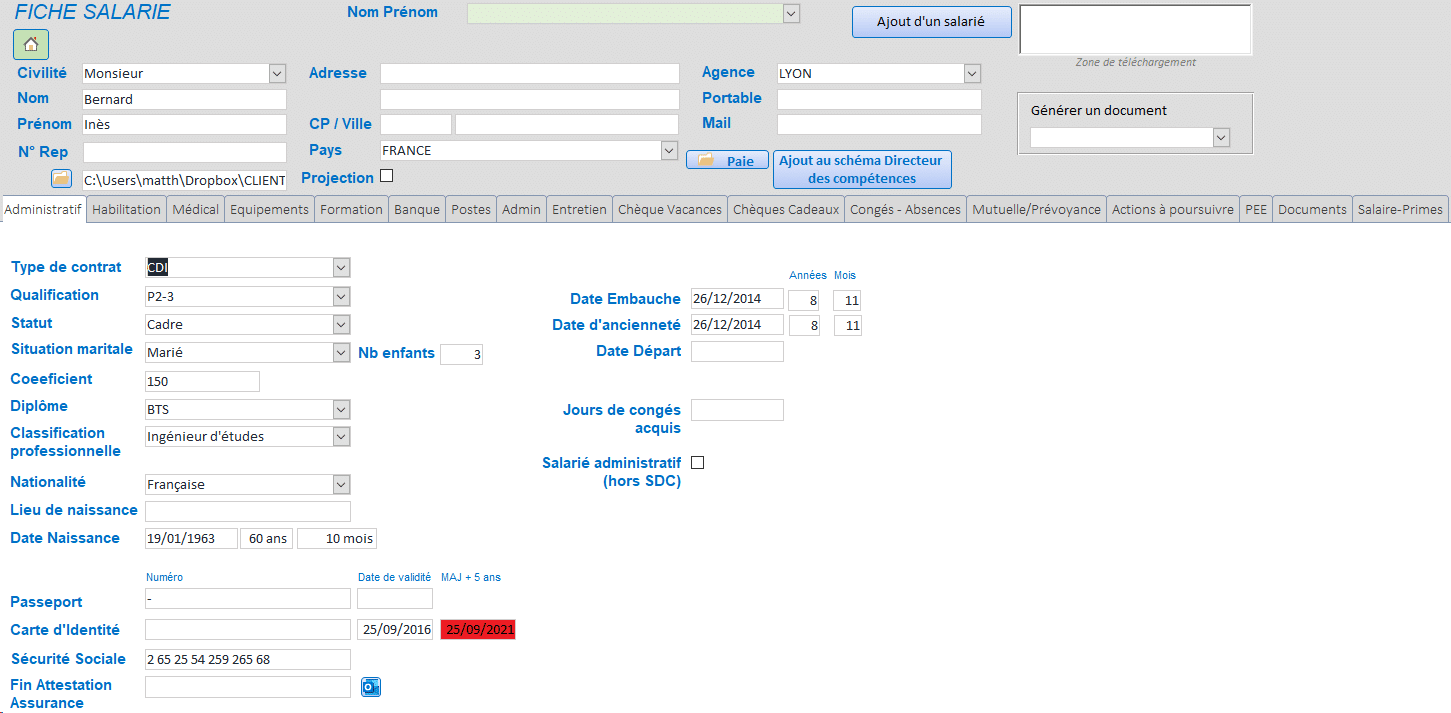1451x713 pixels.
Task: Open the folder icon beside the file path
Action: point(62,179)
